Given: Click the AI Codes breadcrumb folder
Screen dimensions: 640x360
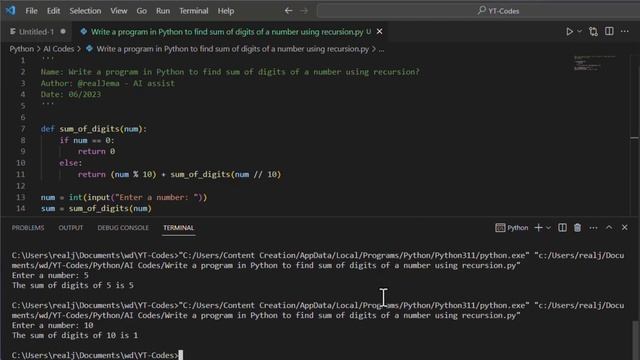Looking at the screenshot, I should 59,49.
